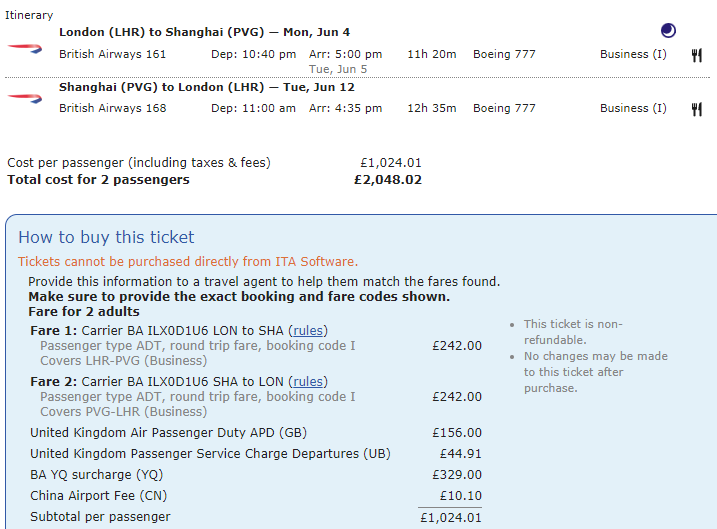Open the rules link for Fare 1
The width and height of the screenshot is (717, 529).
[x=308, y=331]
